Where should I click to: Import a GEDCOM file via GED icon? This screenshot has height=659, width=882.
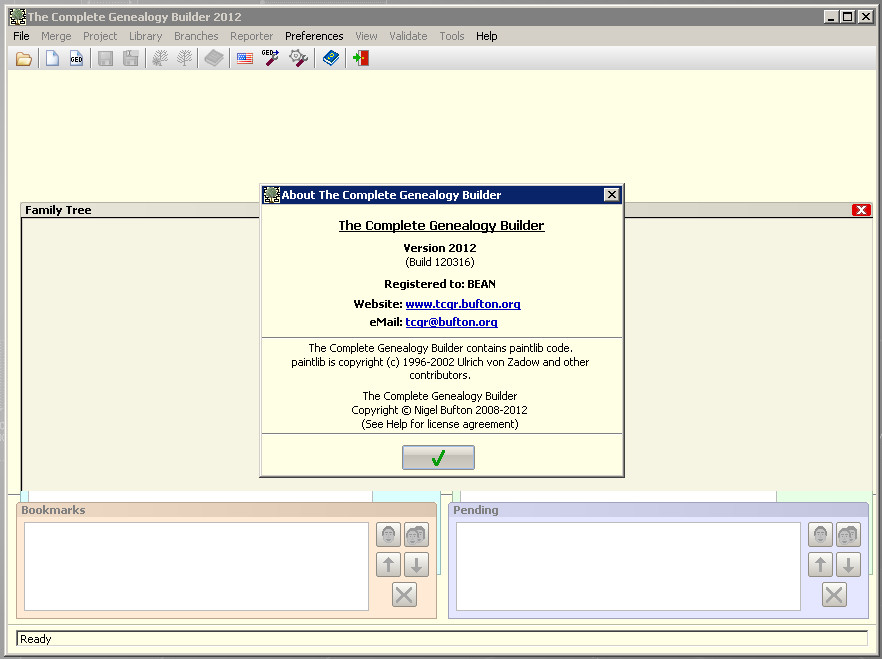pyautogui.click(x=76, y=58)
